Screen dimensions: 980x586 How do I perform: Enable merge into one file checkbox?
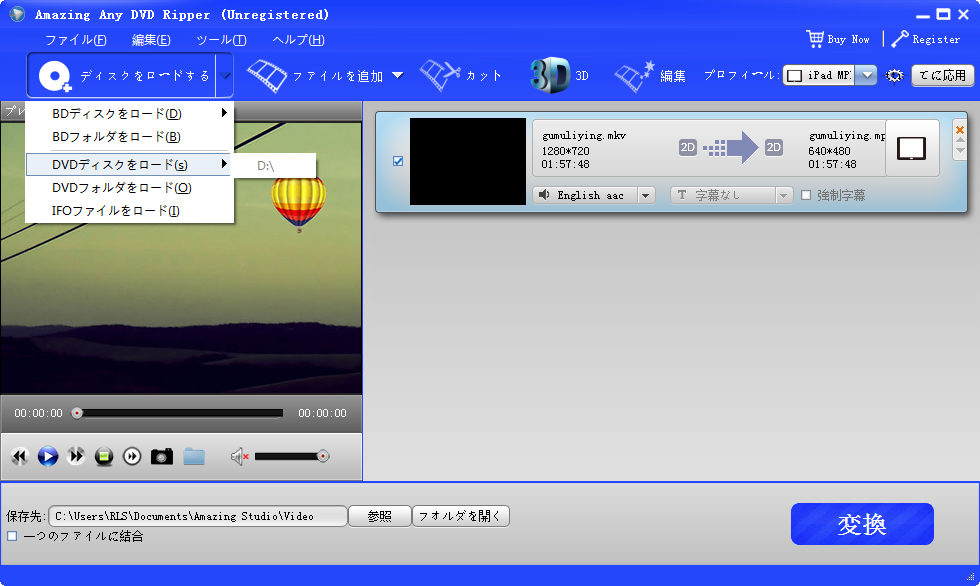tap(12, 536)
